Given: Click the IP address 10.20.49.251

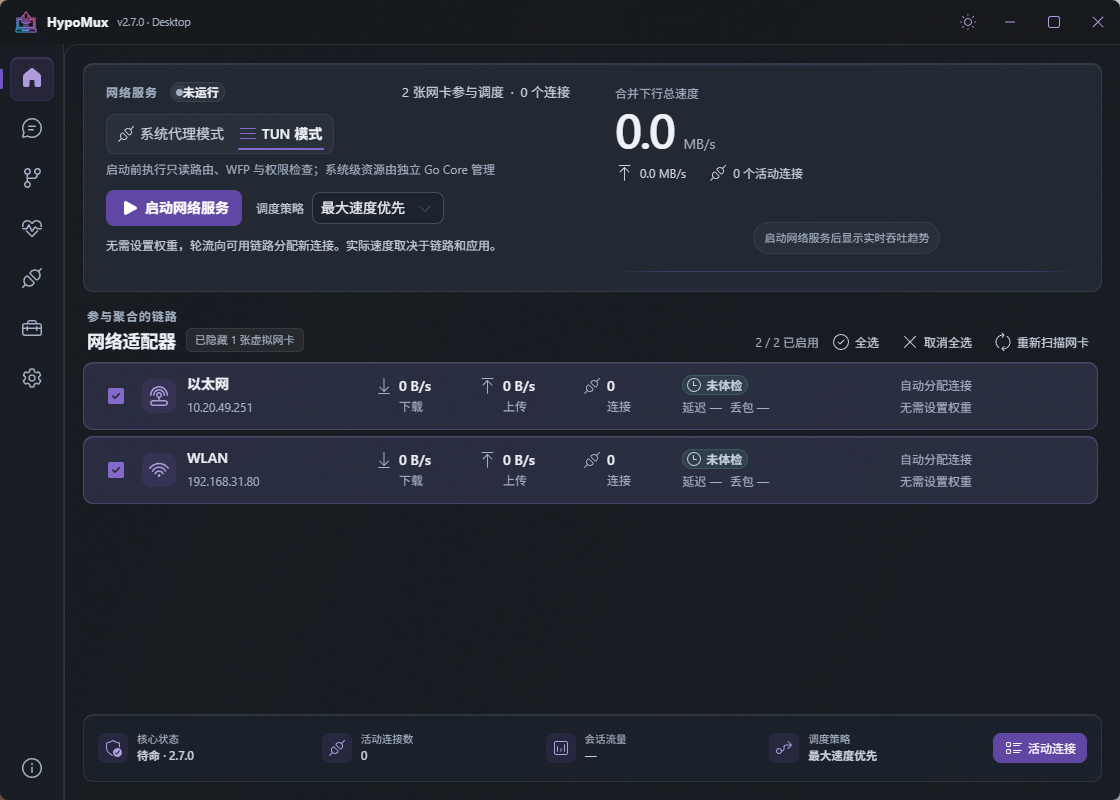Looking at the screenshot, I should (x=220, y=408).
